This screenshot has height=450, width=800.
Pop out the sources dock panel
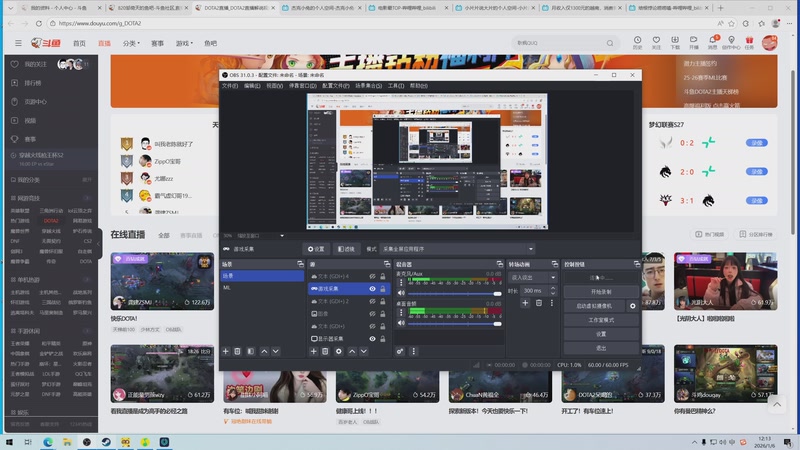coord(387,264)
